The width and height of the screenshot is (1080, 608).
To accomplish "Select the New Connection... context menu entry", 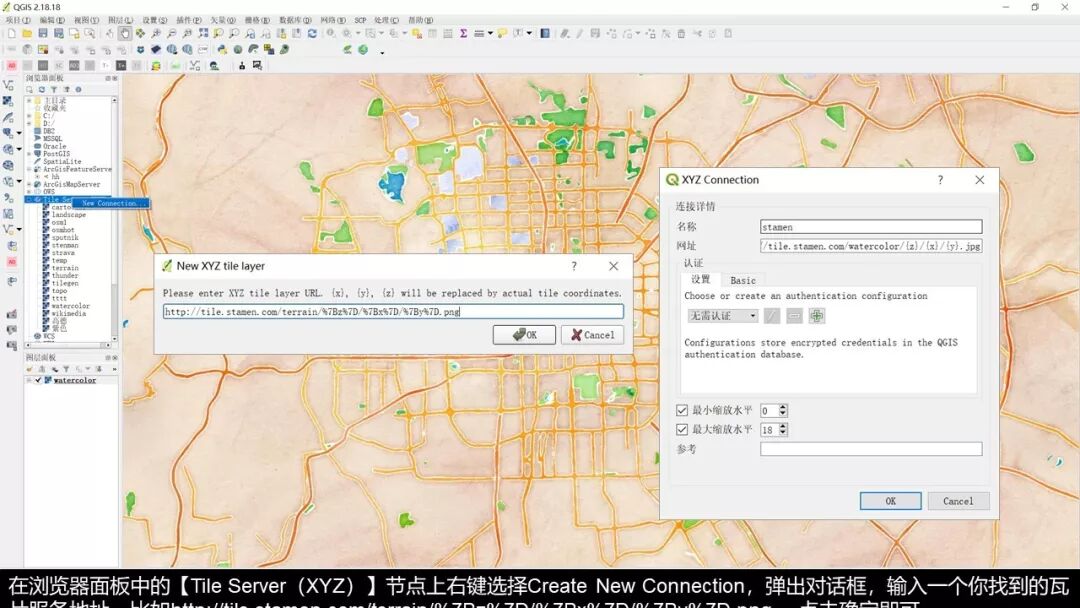I will tap(112, 203).
